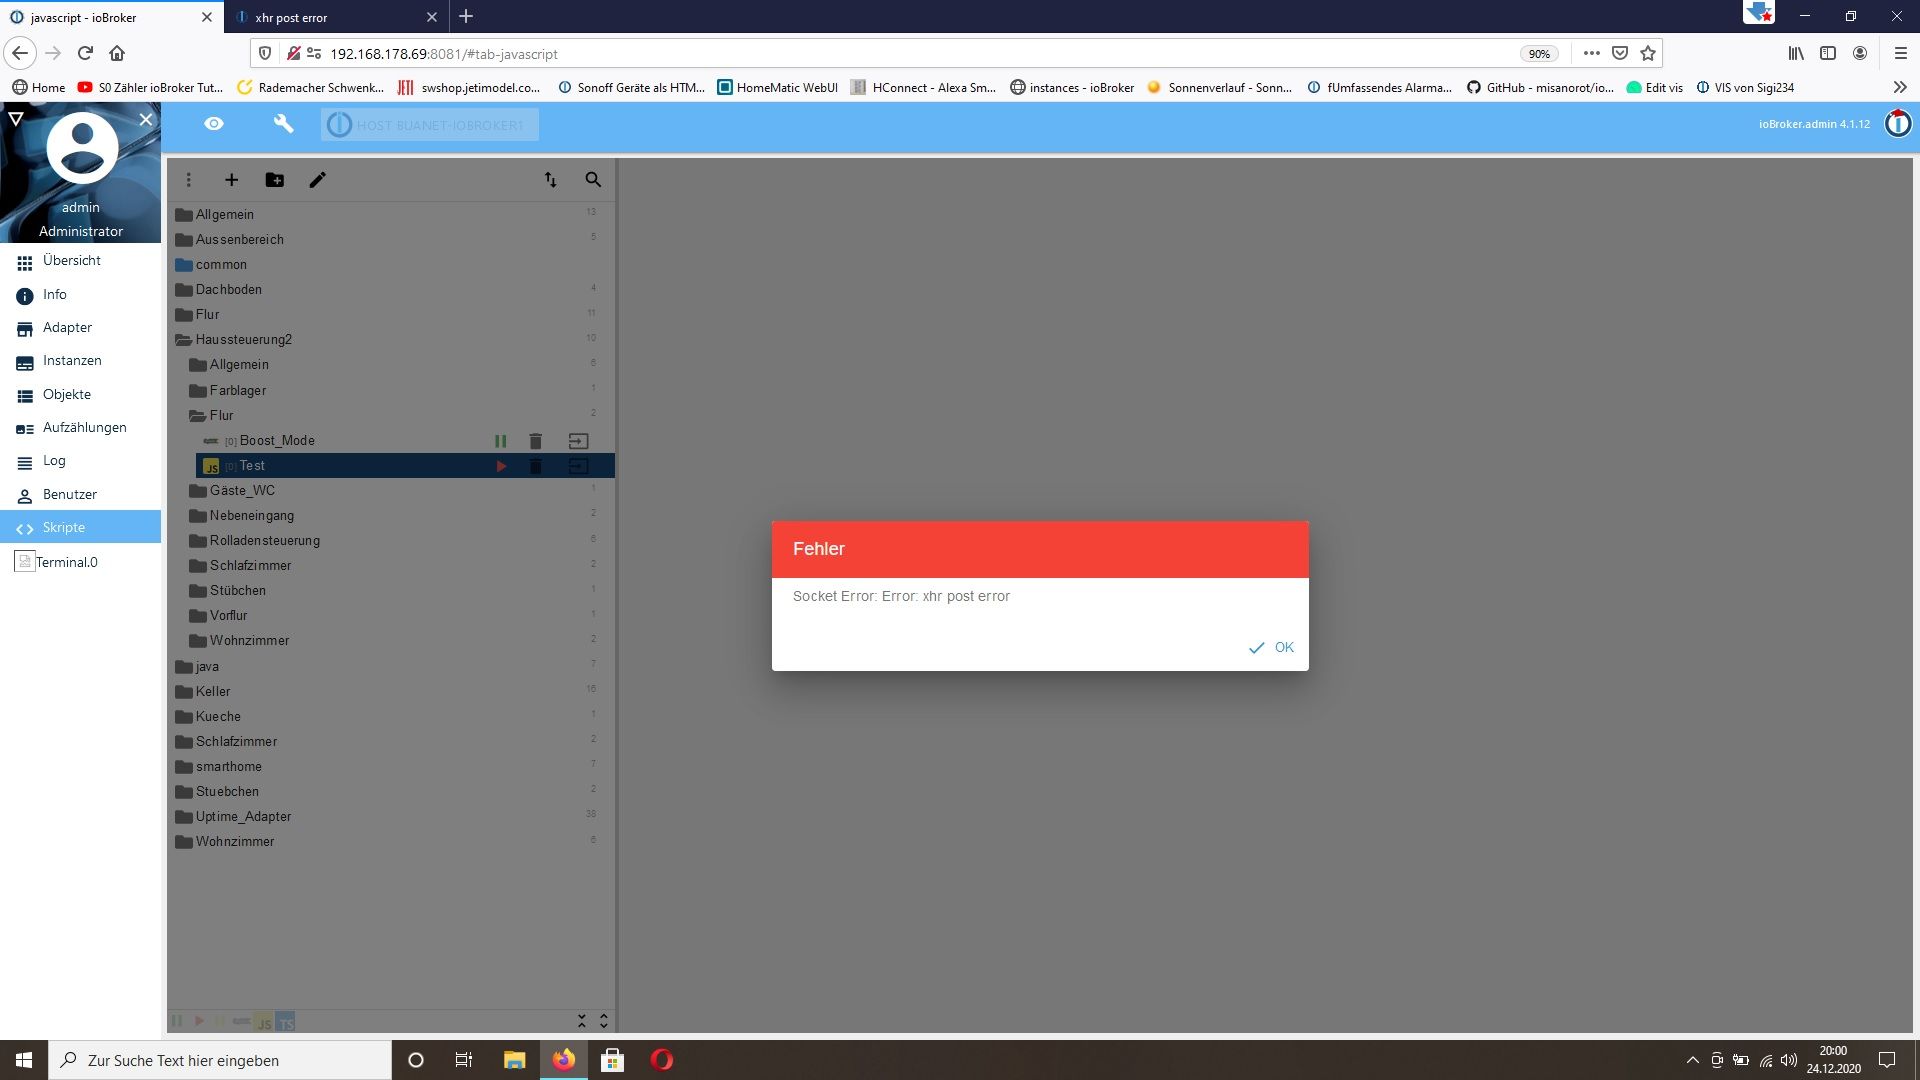Collapse all folders in script tree
The image size is (1920, 1080).
[x=582, y=1021]
